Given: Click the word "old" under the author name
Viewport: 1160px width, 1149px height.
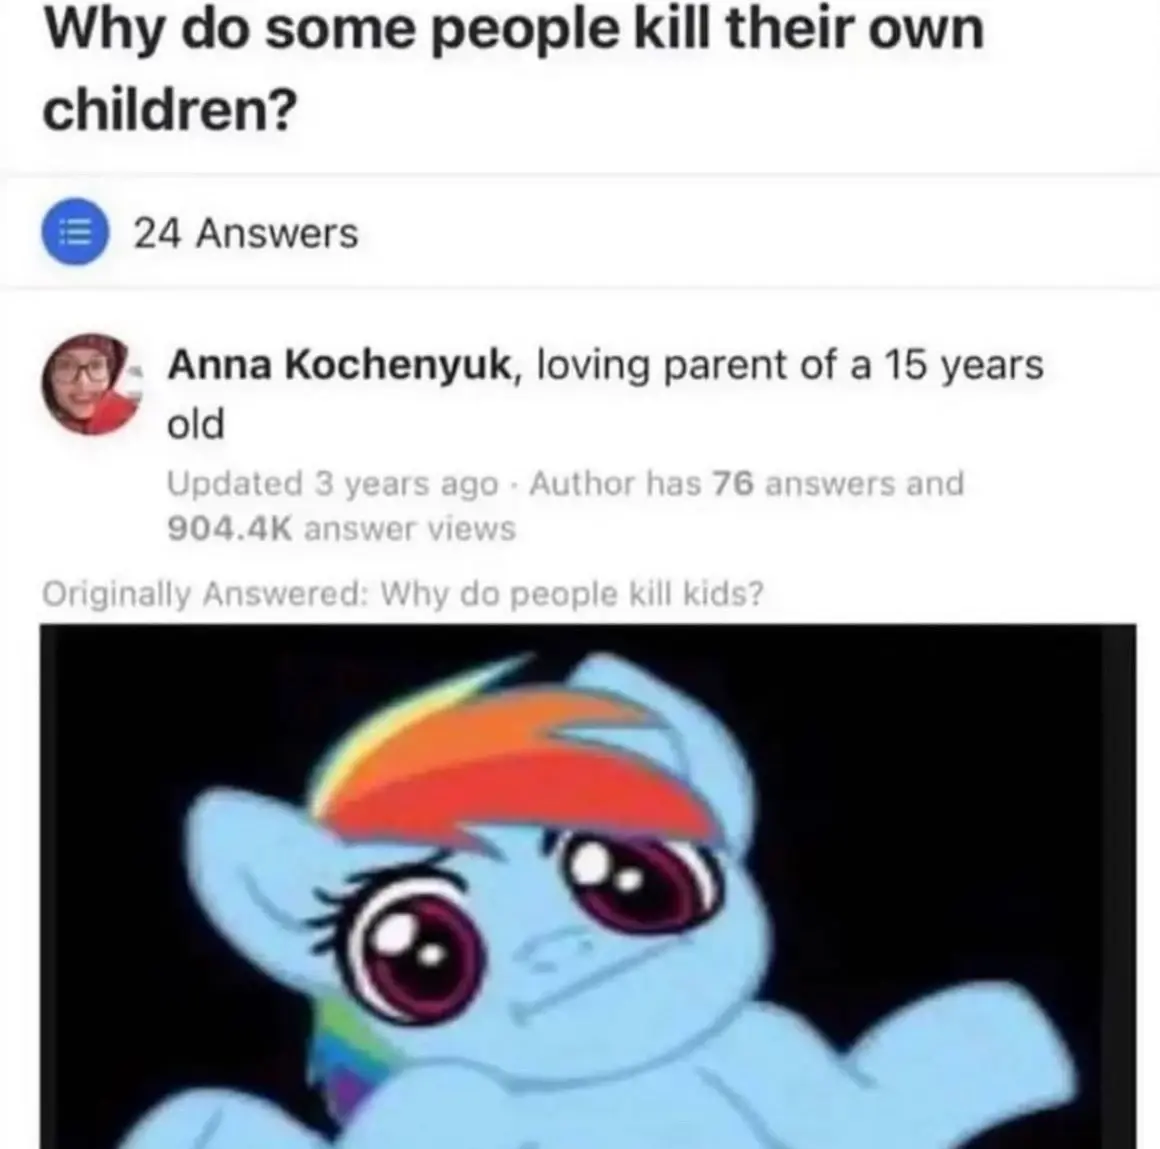Looking at the screenshot, I should point(195,425).
